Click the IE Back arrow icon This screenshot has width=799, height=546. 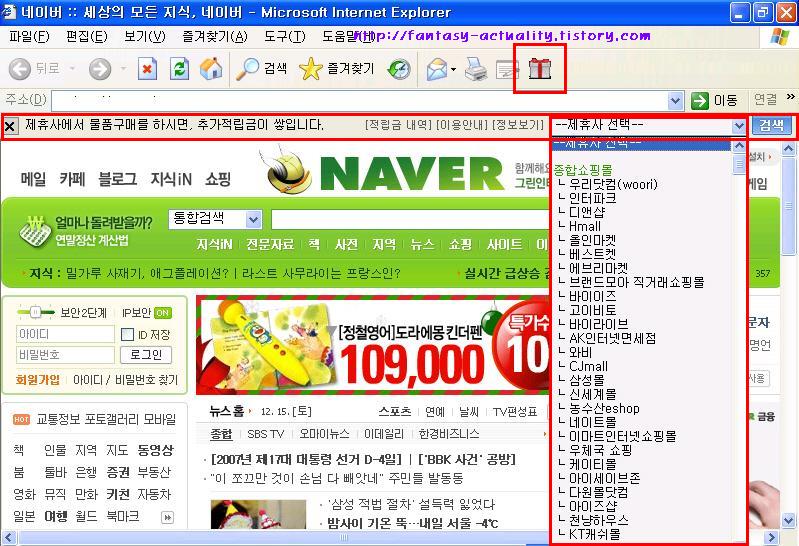(x=20, y=69)
